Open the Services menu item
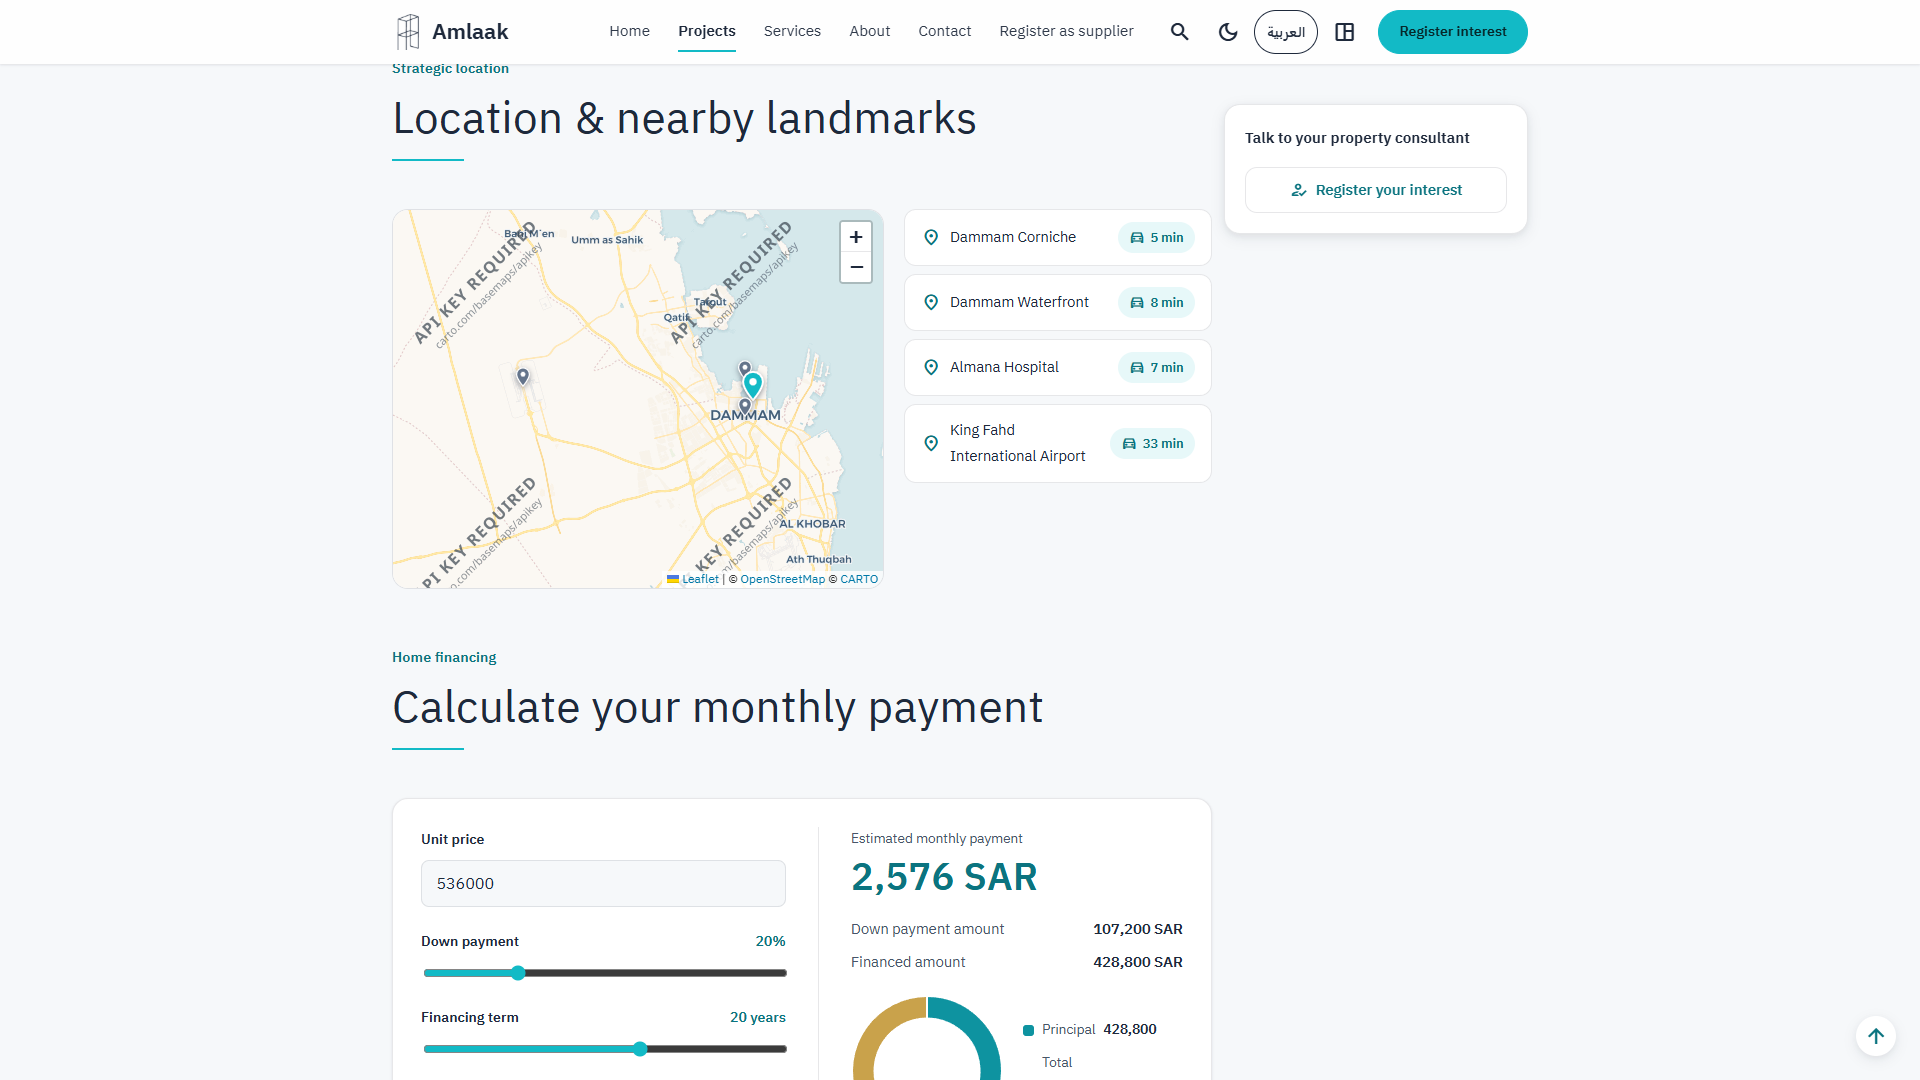 pos(792,31)
